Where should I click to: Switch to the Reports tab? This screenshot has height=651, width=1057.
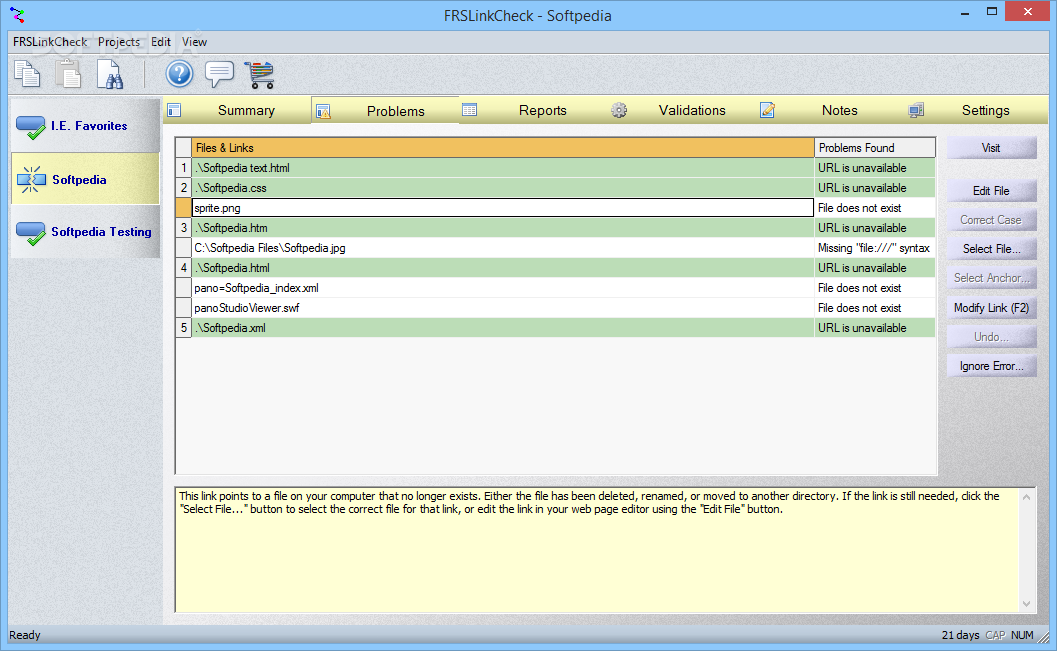(x=534, y=110)
